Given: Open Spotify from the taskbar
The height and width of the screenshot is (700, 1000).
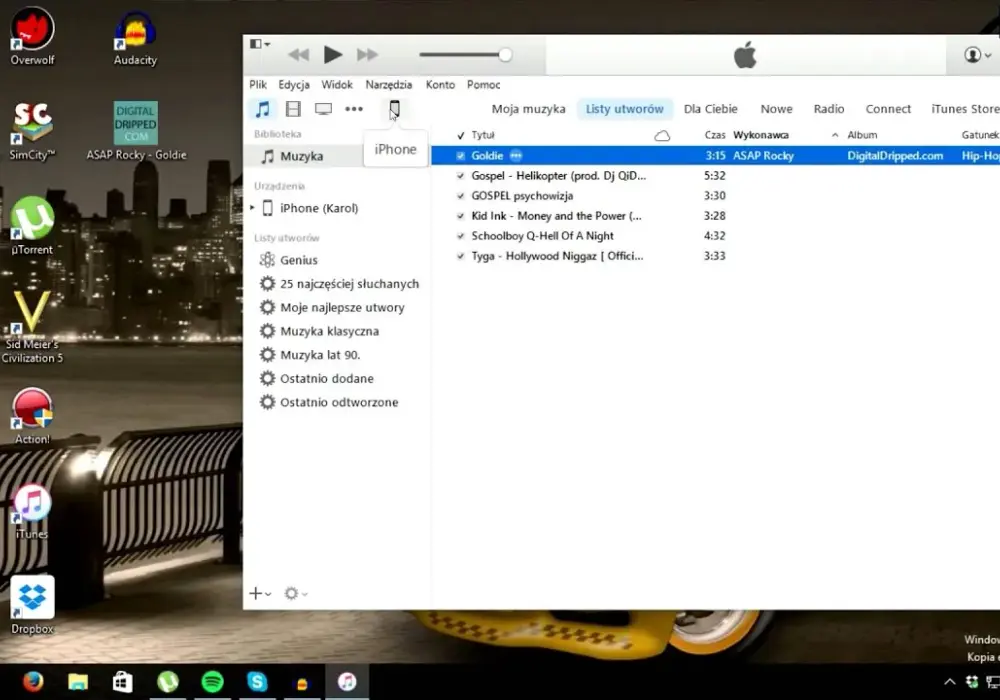Looking at the screenshot, I should (x=212, y=682).
